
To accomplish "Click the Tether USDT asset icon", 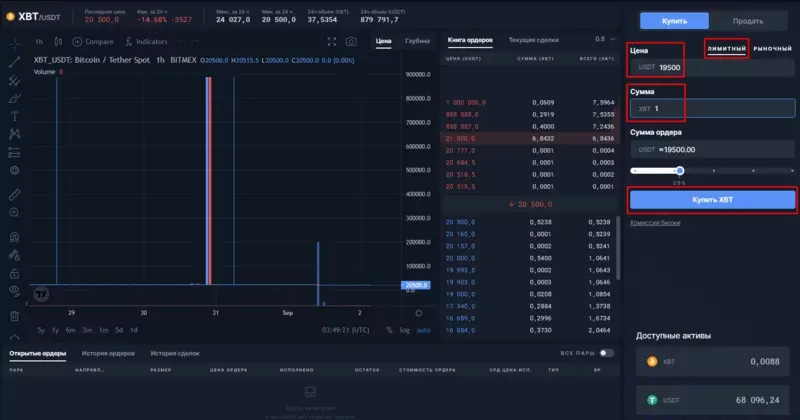I will [x=652, y=400].
